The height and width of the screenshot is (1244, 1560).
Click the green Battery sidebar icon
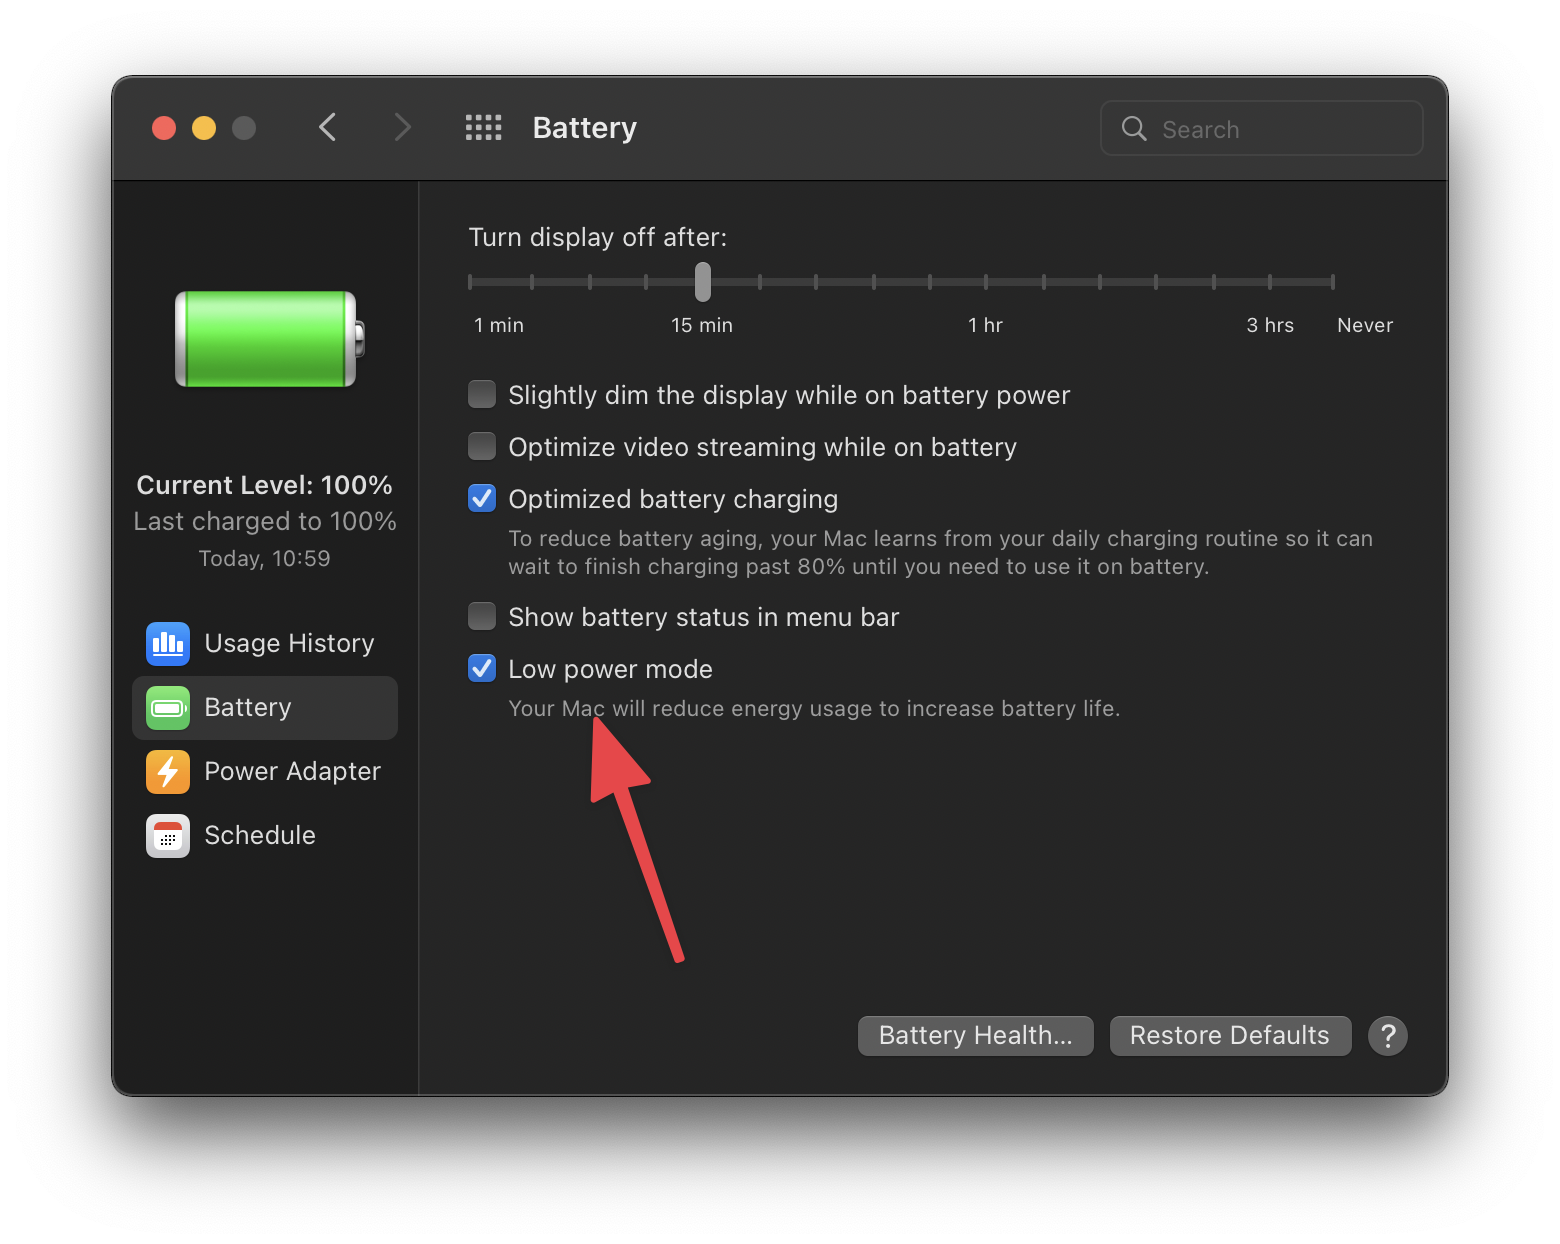(167, 707)
